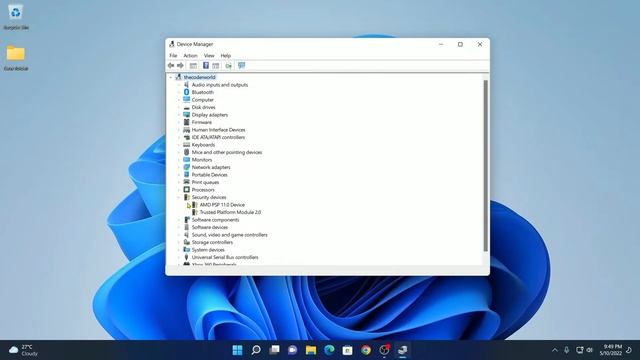The height and width of the screenshot is (360, 640).
Task: Select the 'Monitors' category label
Action: coord(202,160)
